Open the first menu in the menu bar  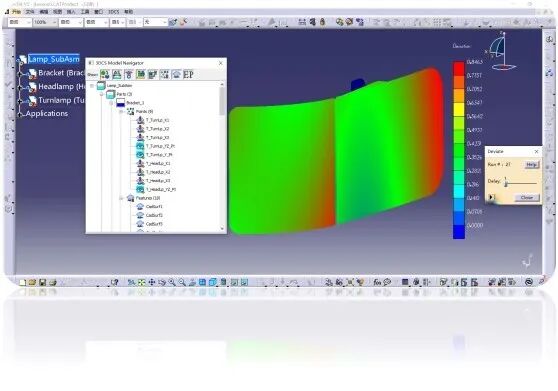[16, 12]
